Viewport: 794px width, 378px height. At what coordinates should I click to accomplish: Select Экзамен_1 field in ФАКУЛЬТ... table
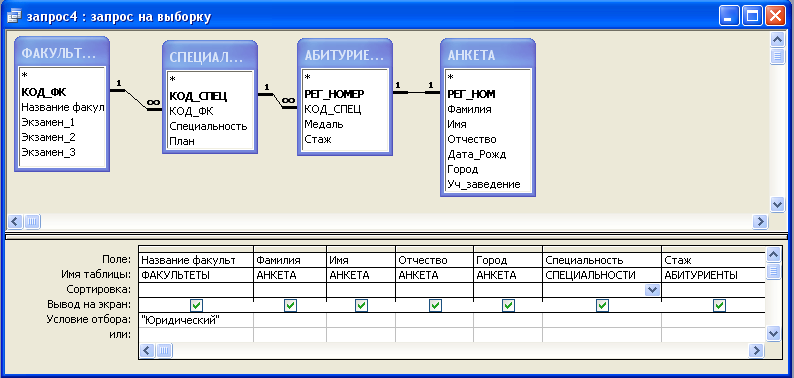coord(49,122)
